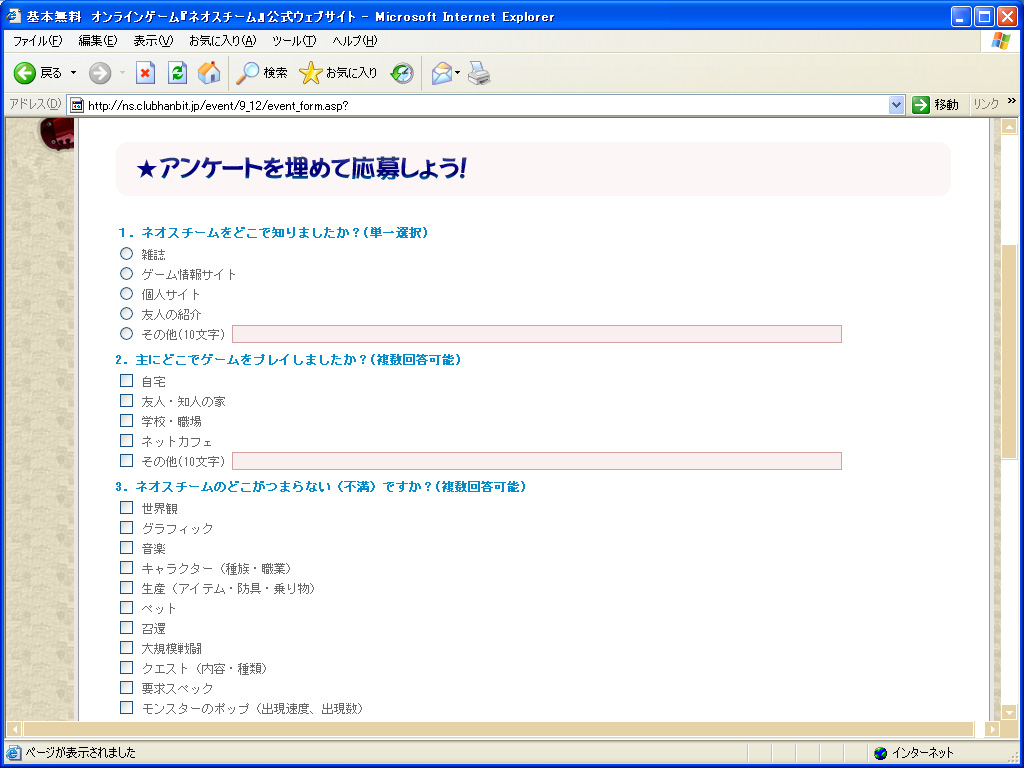Open the ツール(T) menu

[x=294, y=41]
